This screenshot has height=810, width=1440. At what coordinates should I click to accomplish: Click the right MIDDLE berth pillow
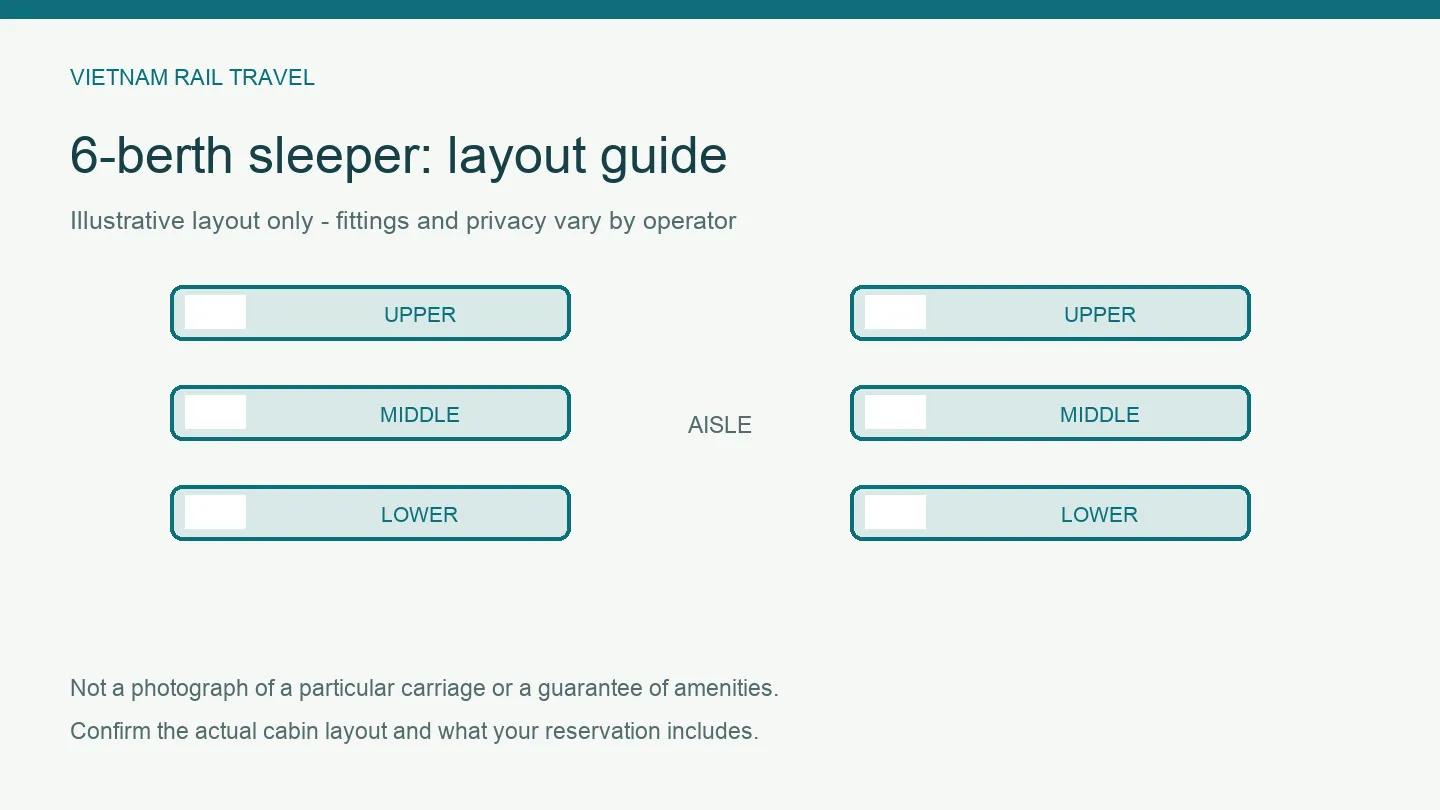point(895,412)
